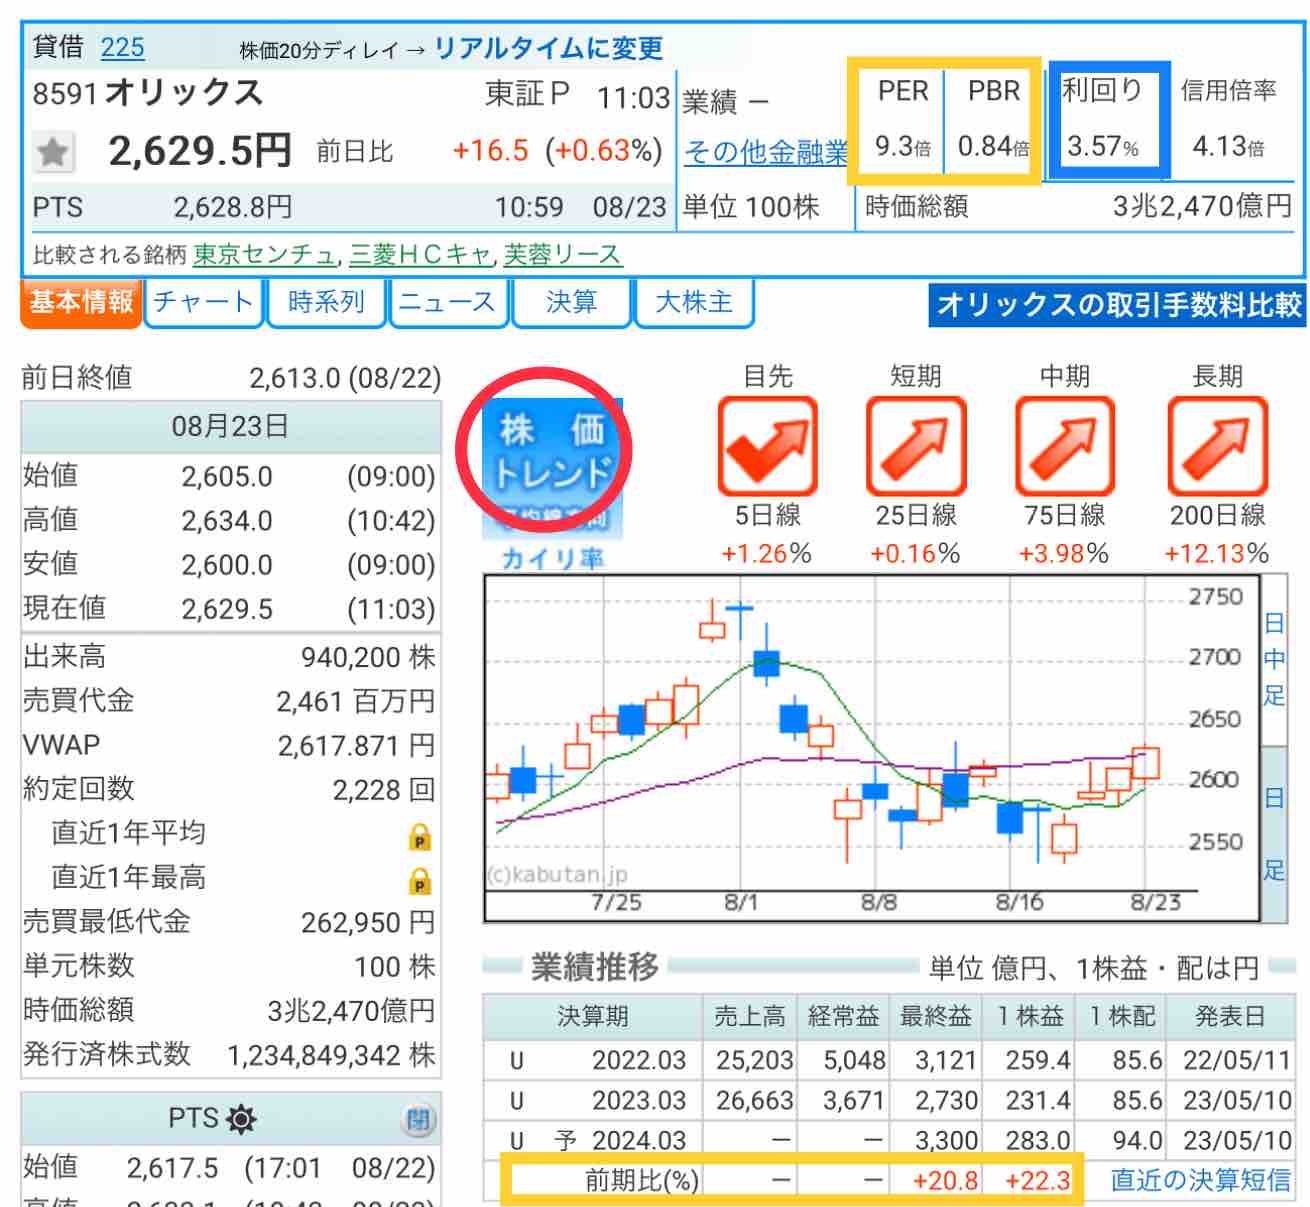Click the カイリ率 label link
This screenshot has height=1207, width=1310.
pyautogui.click(x=552, y=558)
